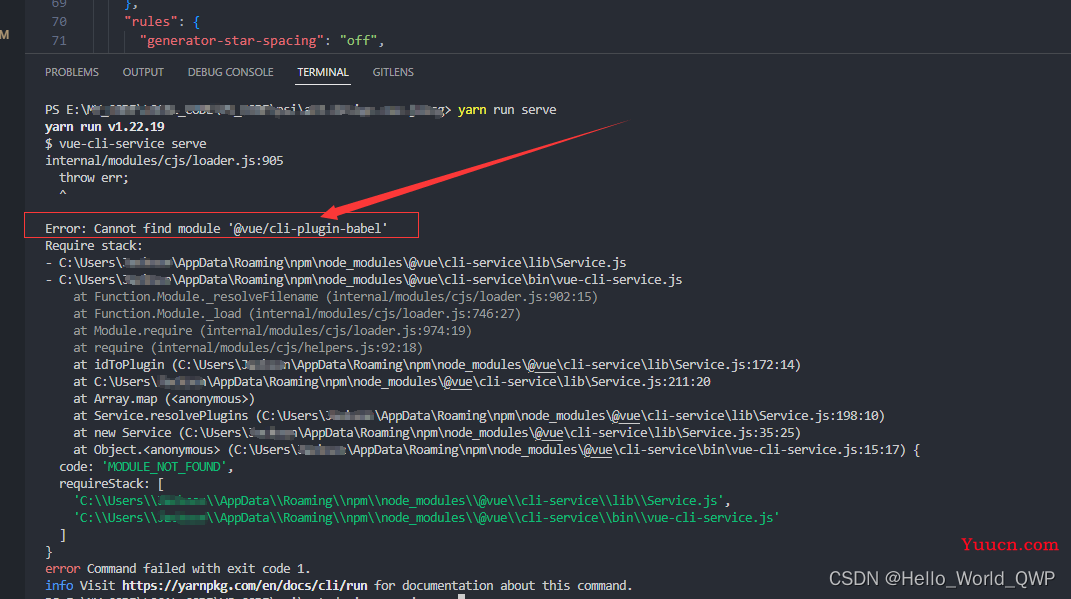
Task: Click the green vue-cli-service.js requireStack entry
Action: (427, 518)
